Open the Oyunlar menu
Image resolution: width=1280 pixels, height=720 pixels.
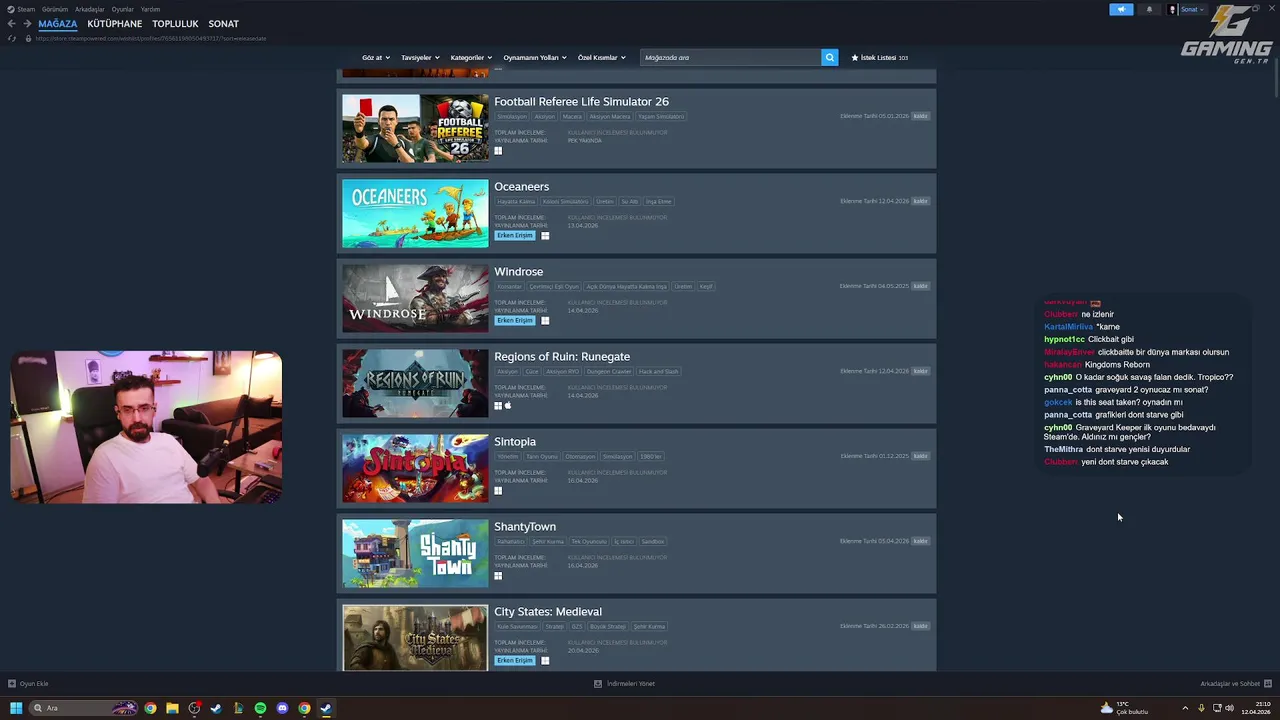122,9
